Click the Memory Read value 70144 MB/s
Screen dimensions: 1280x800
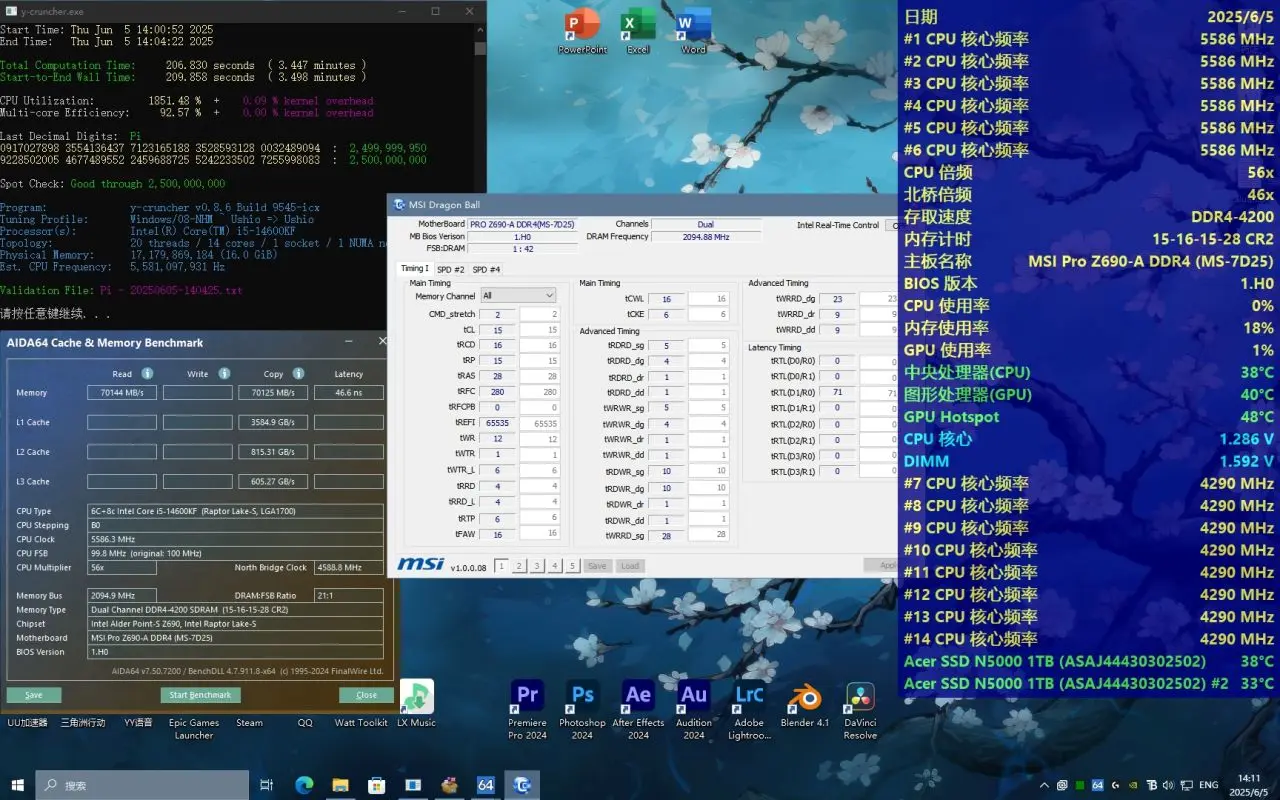122,393
